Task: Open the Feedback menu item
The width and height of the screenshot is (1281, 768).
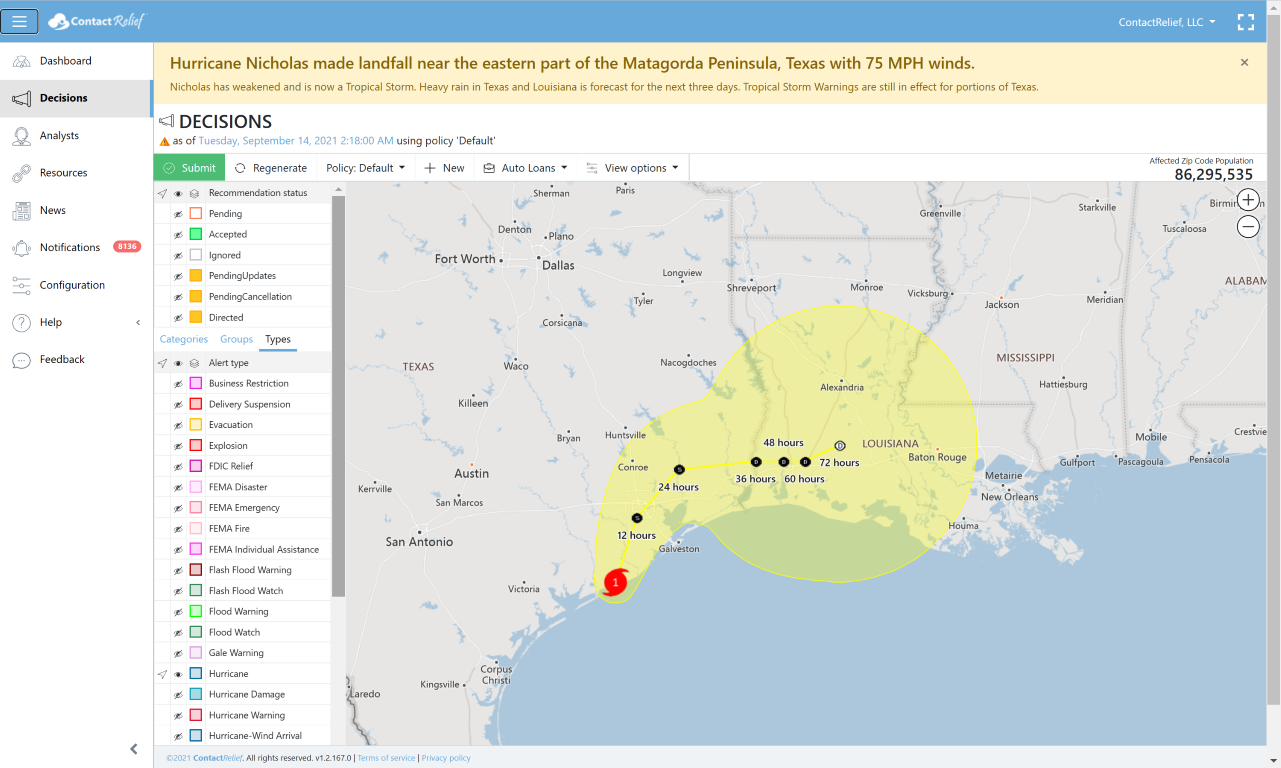Action: pos(76,359)
